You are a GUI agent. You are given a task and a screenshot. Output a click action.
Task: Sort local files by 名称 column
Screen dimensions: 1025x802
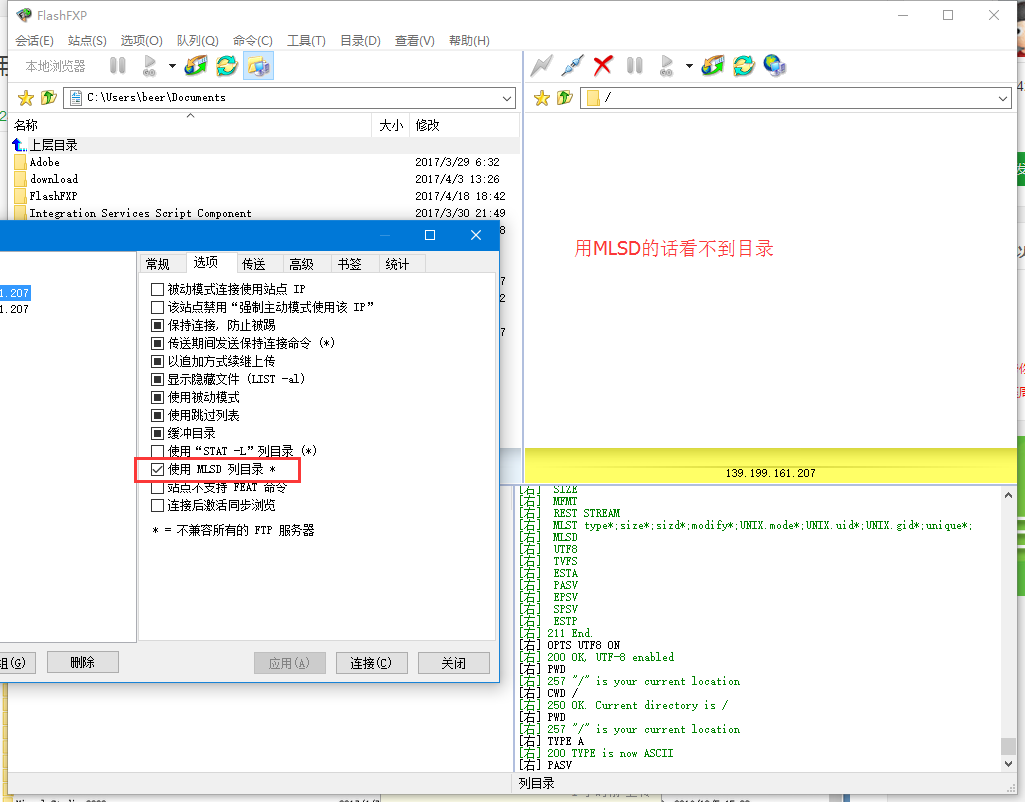point(191,125)
